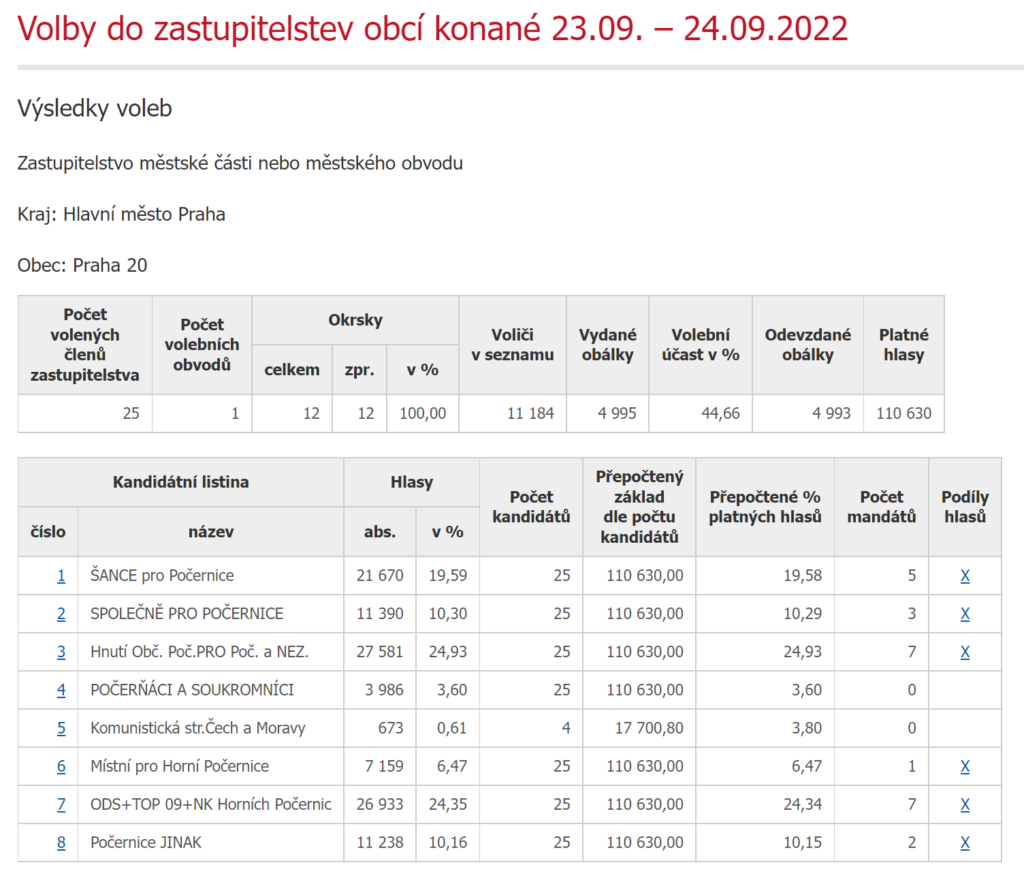The width and height of the screenshot is (1024, 882).
Task: Open candidate list number 7 link
Action: pos(61,804)
